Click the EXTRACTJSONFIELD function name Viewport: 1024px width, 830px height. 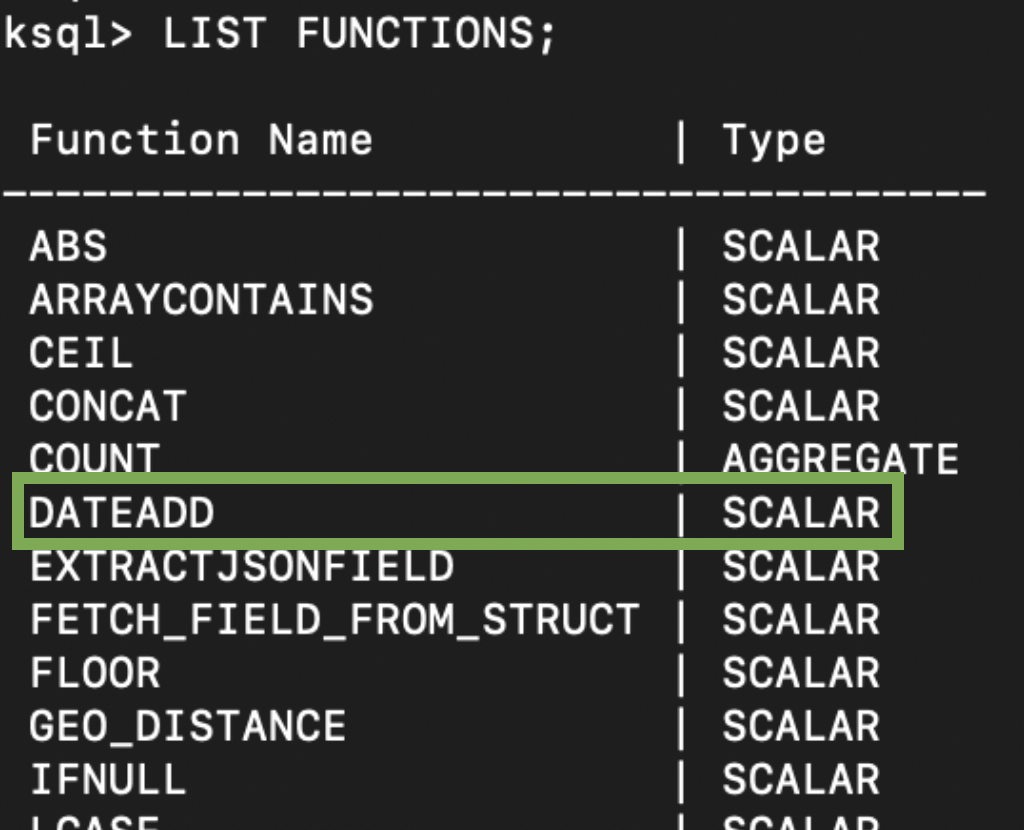241,567
